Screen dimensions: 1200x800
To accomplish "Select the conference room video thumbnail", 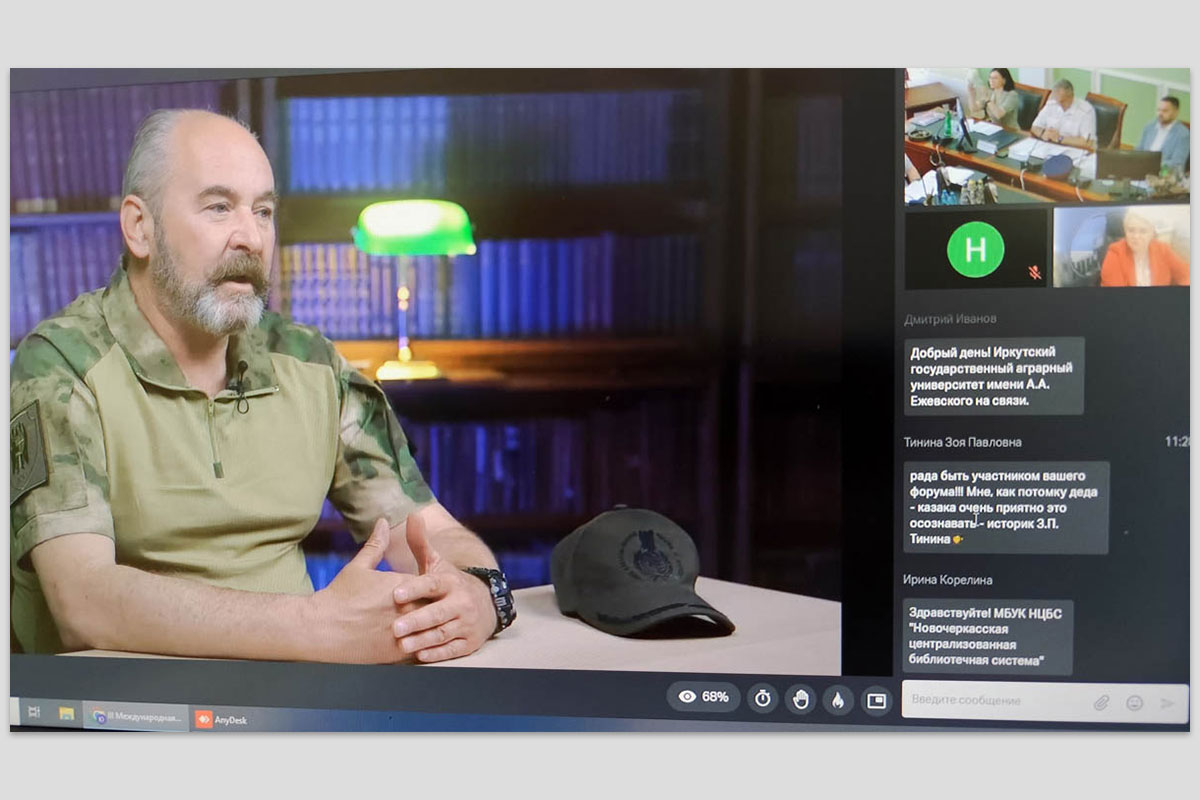I will (1047, 135).
